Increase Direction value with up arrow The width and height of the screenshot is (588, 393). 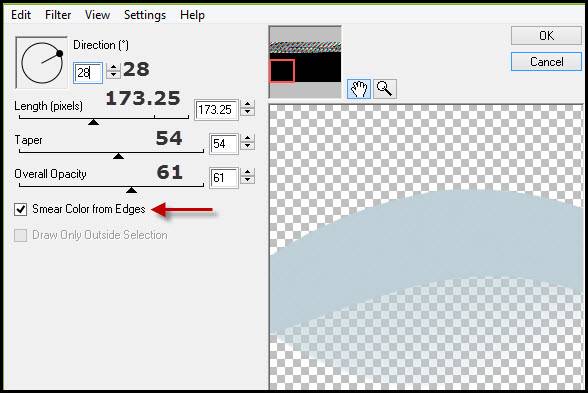pyautogui.click(x=113, y=67)
